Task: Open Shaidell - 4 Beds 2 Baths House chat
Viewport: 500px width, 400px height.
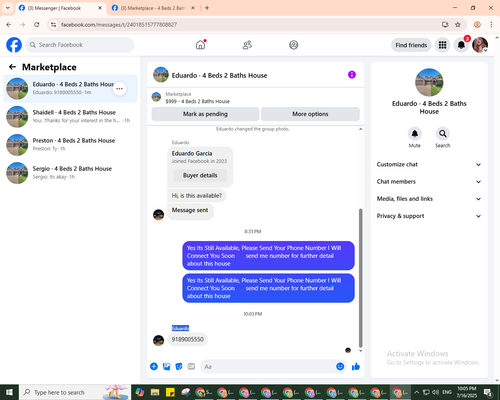Action: pyautogui.click(x=70, y=116)
